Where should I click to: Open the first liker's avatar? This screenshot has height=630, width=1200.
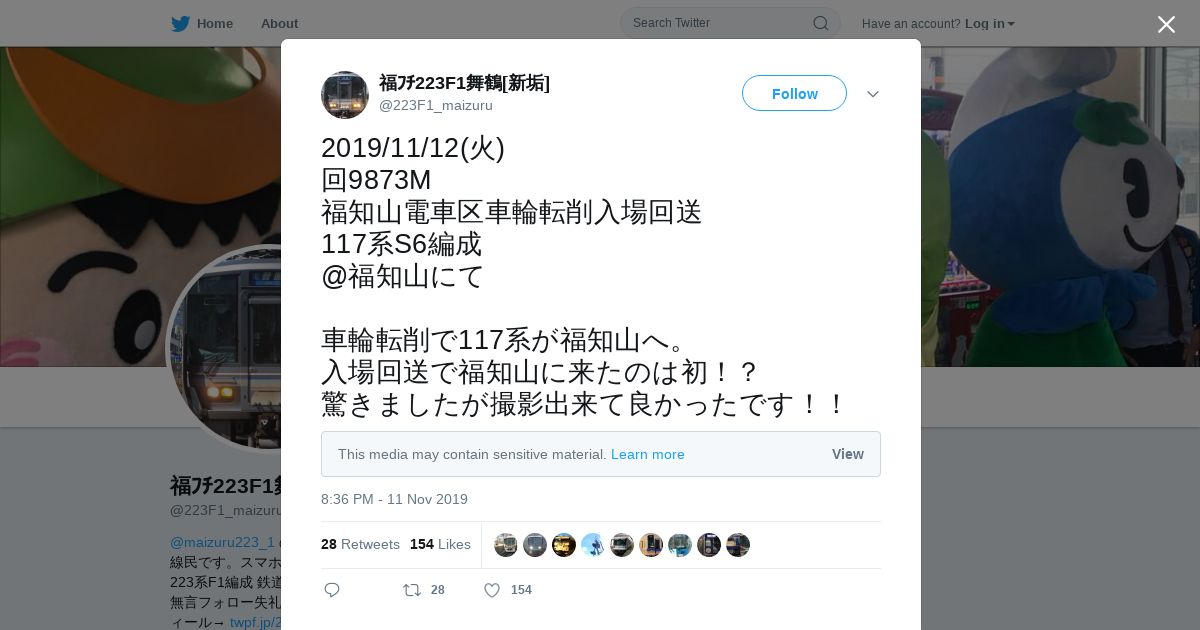(506, 545)
